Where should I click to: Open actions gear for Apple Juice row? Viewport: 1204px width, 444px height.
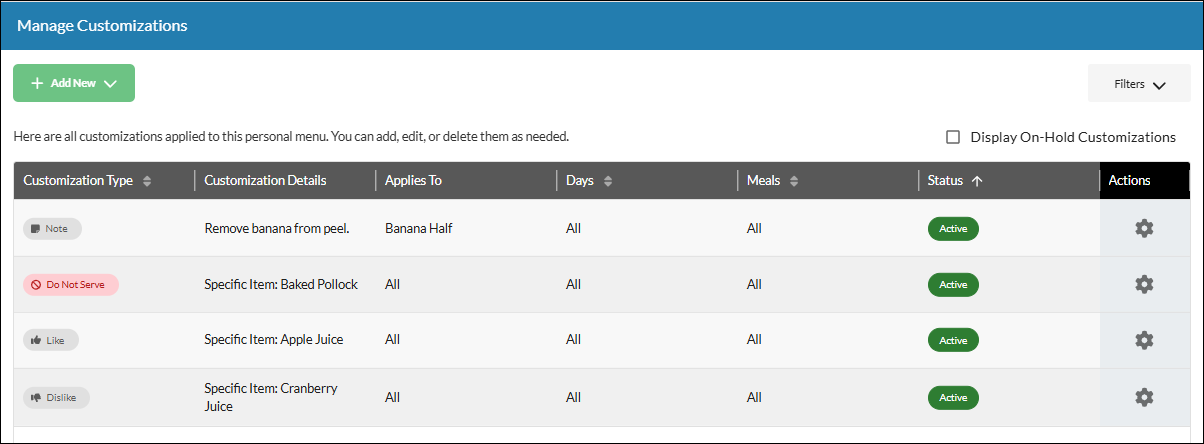point(1144,340)
